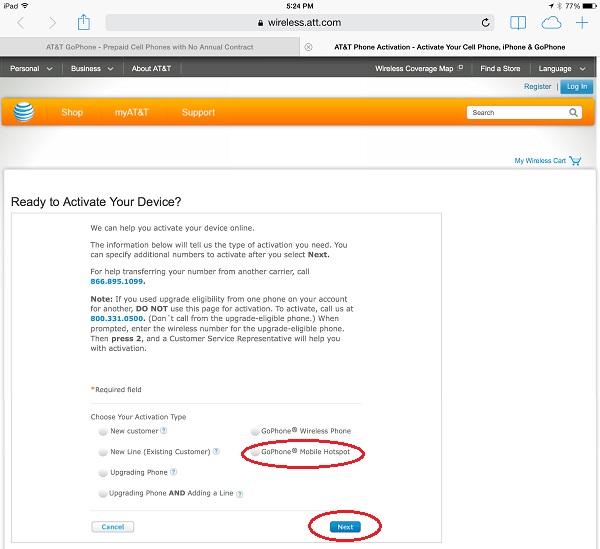Image resolution: width=600 pixels, height=549 pixels.
Task: Click the external link icon after Wireless Coverage Map
Action: coord(460,68)
